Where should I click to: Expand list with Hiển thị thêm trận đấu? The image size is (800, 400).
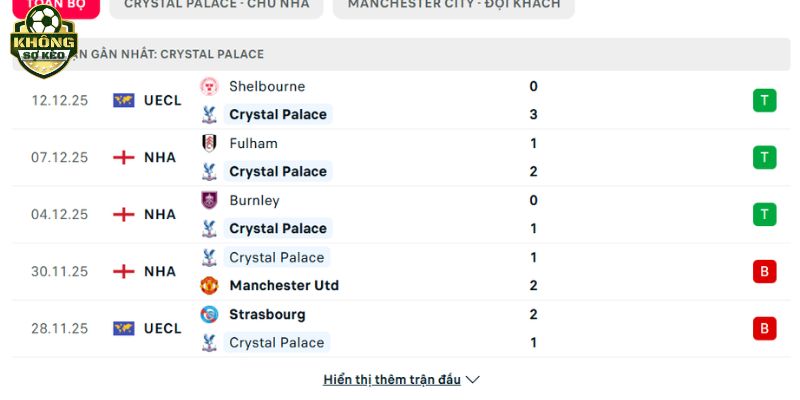click(392, 380)
